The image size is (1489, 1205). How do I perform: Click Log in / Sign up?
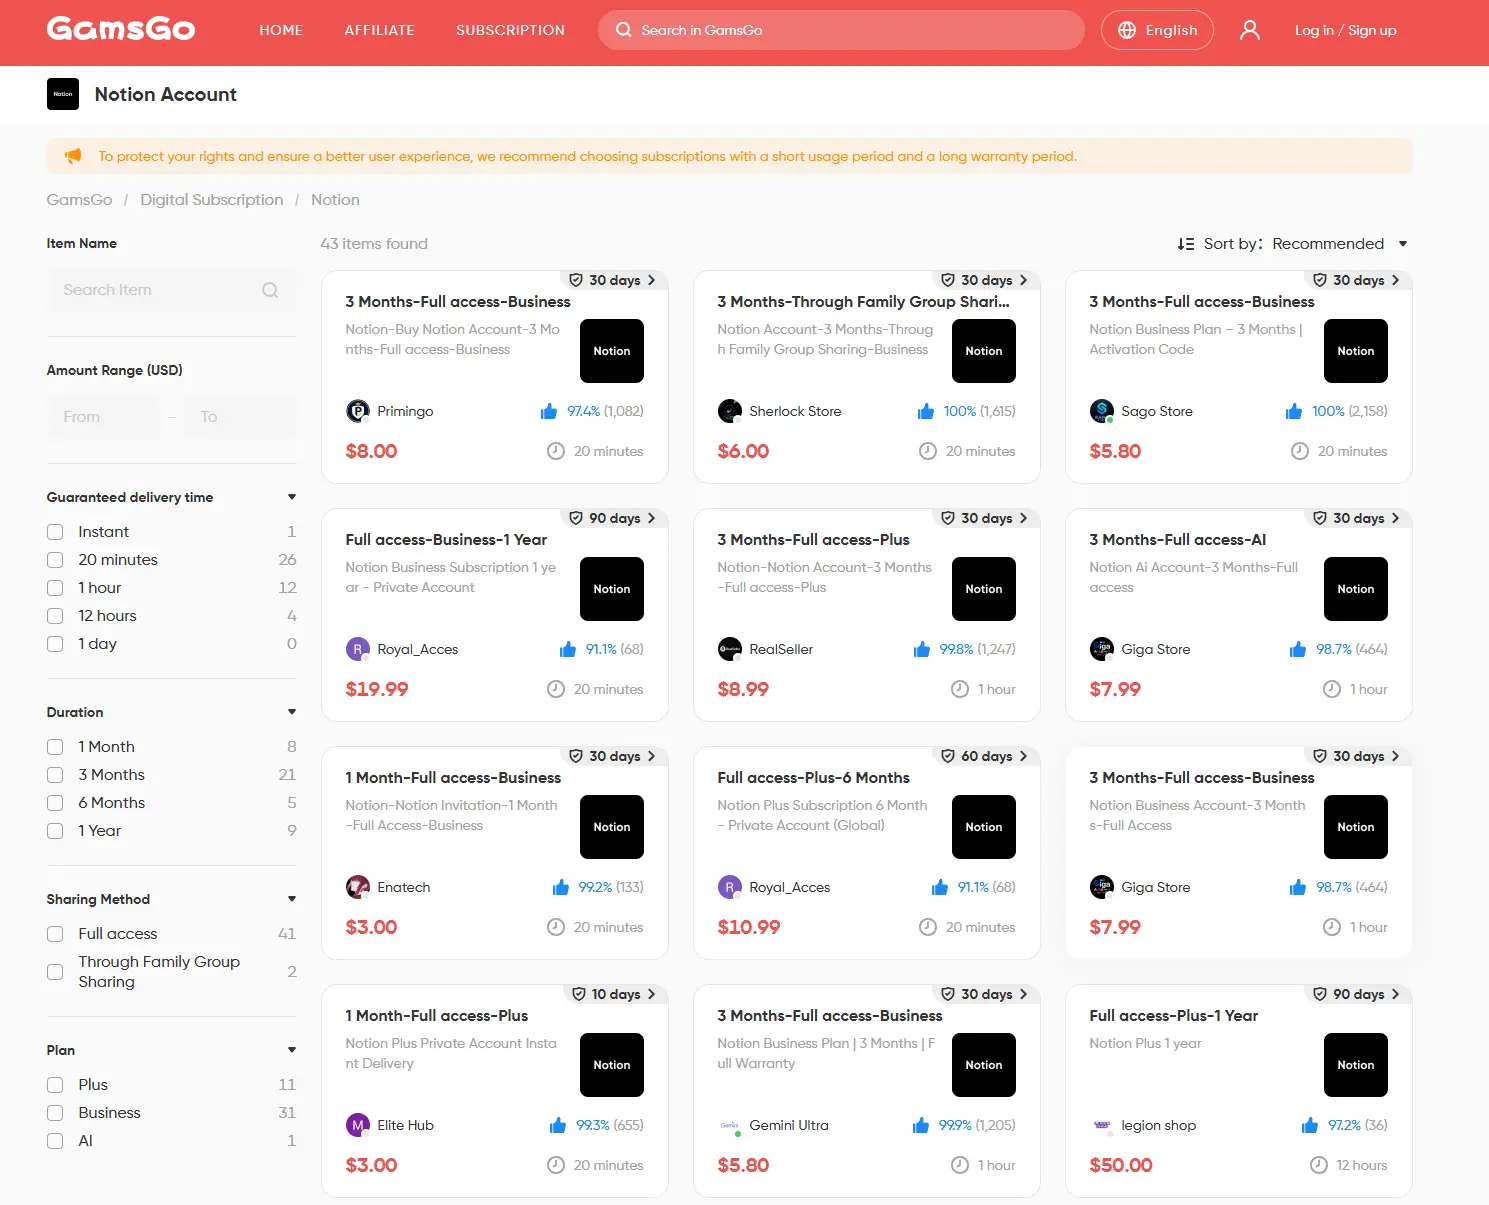click(1345, 30)
